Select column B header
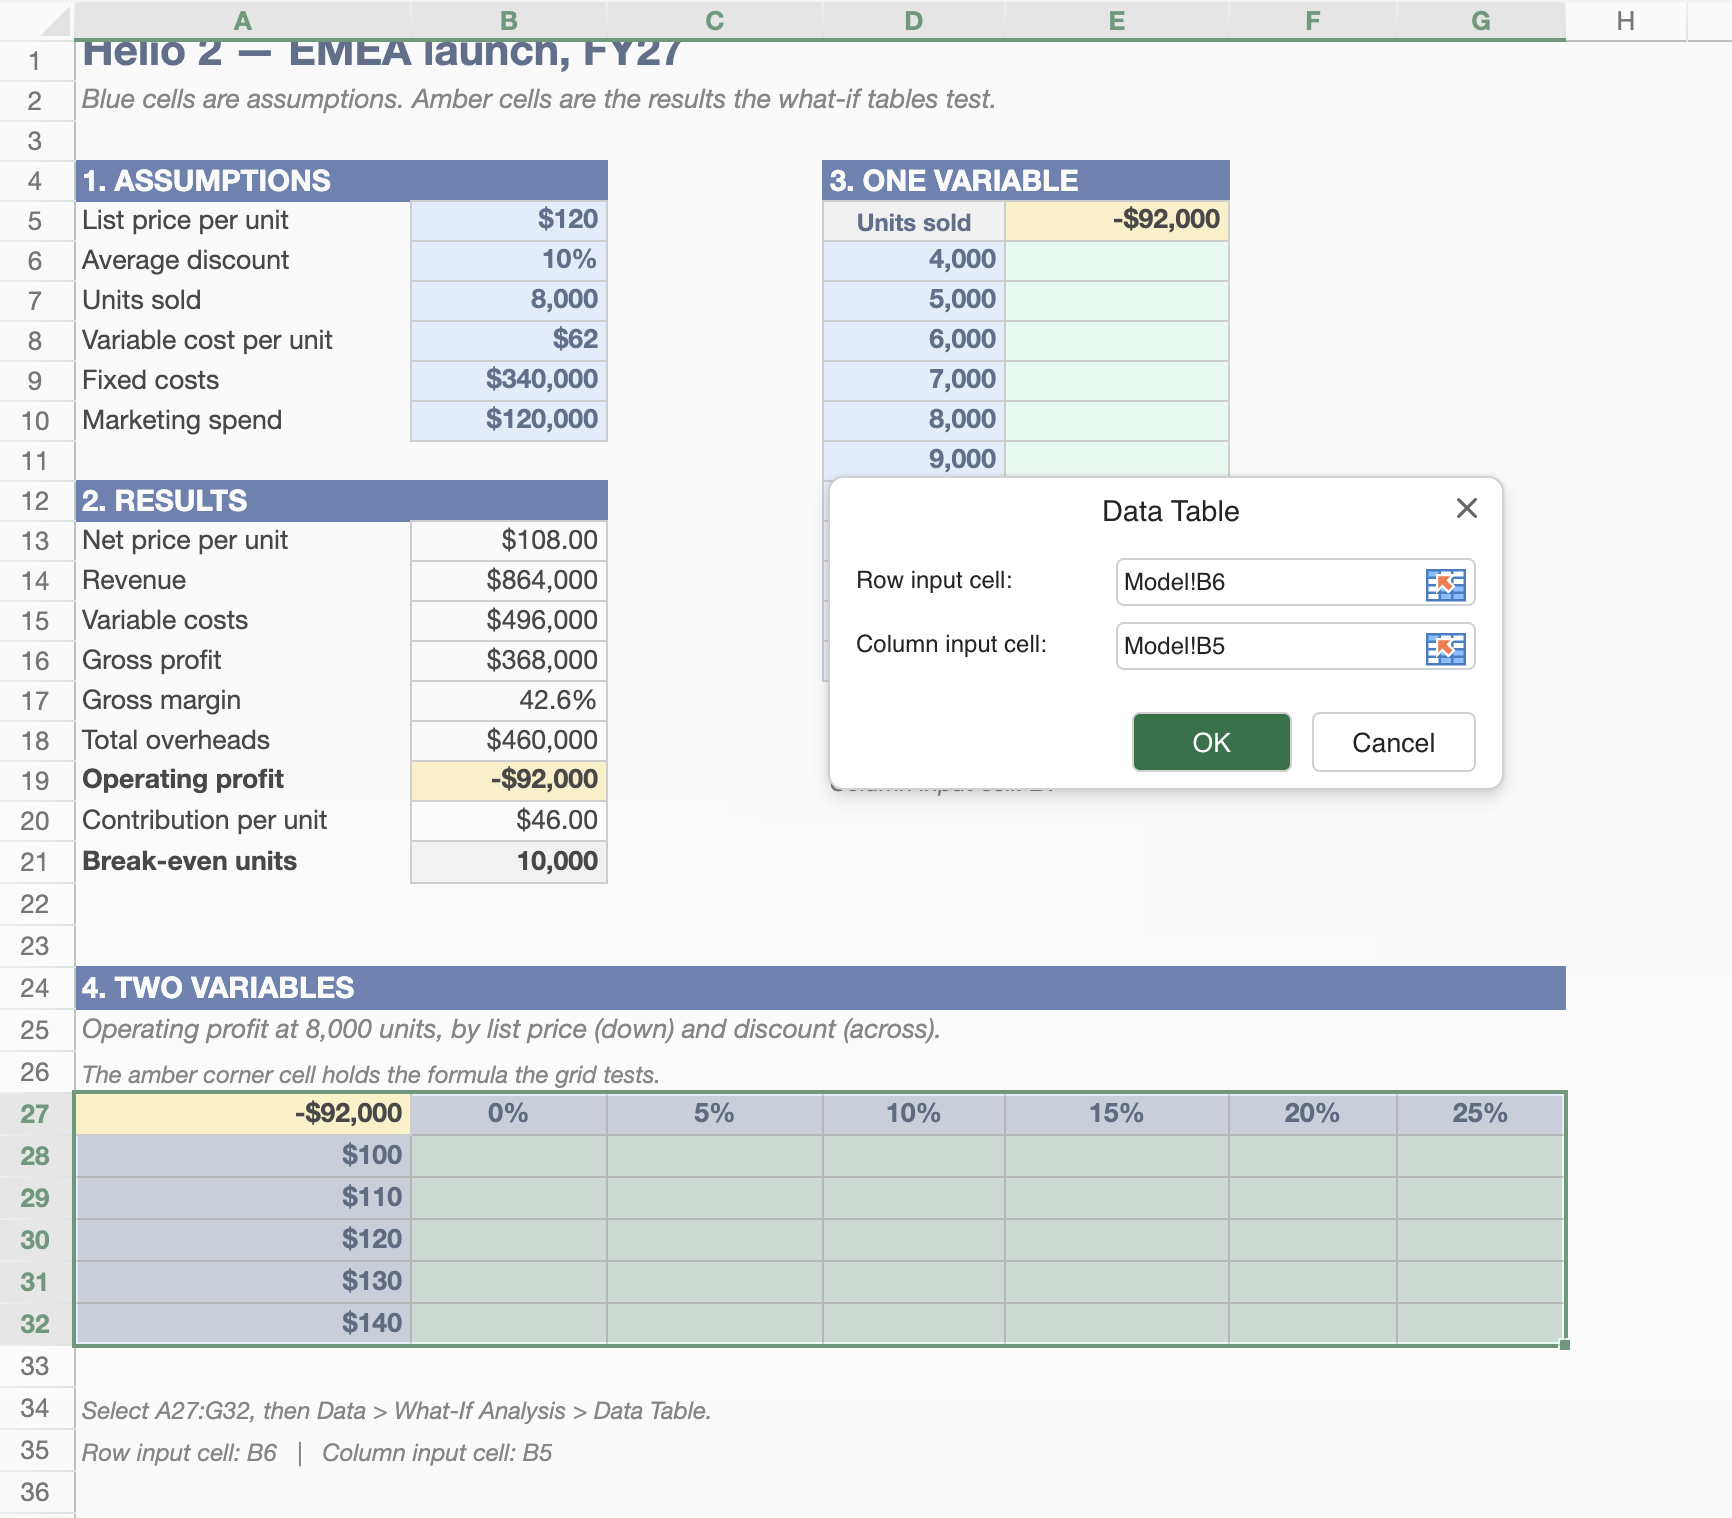Viewport: 1732px width, 1518px height. point(508,20)
